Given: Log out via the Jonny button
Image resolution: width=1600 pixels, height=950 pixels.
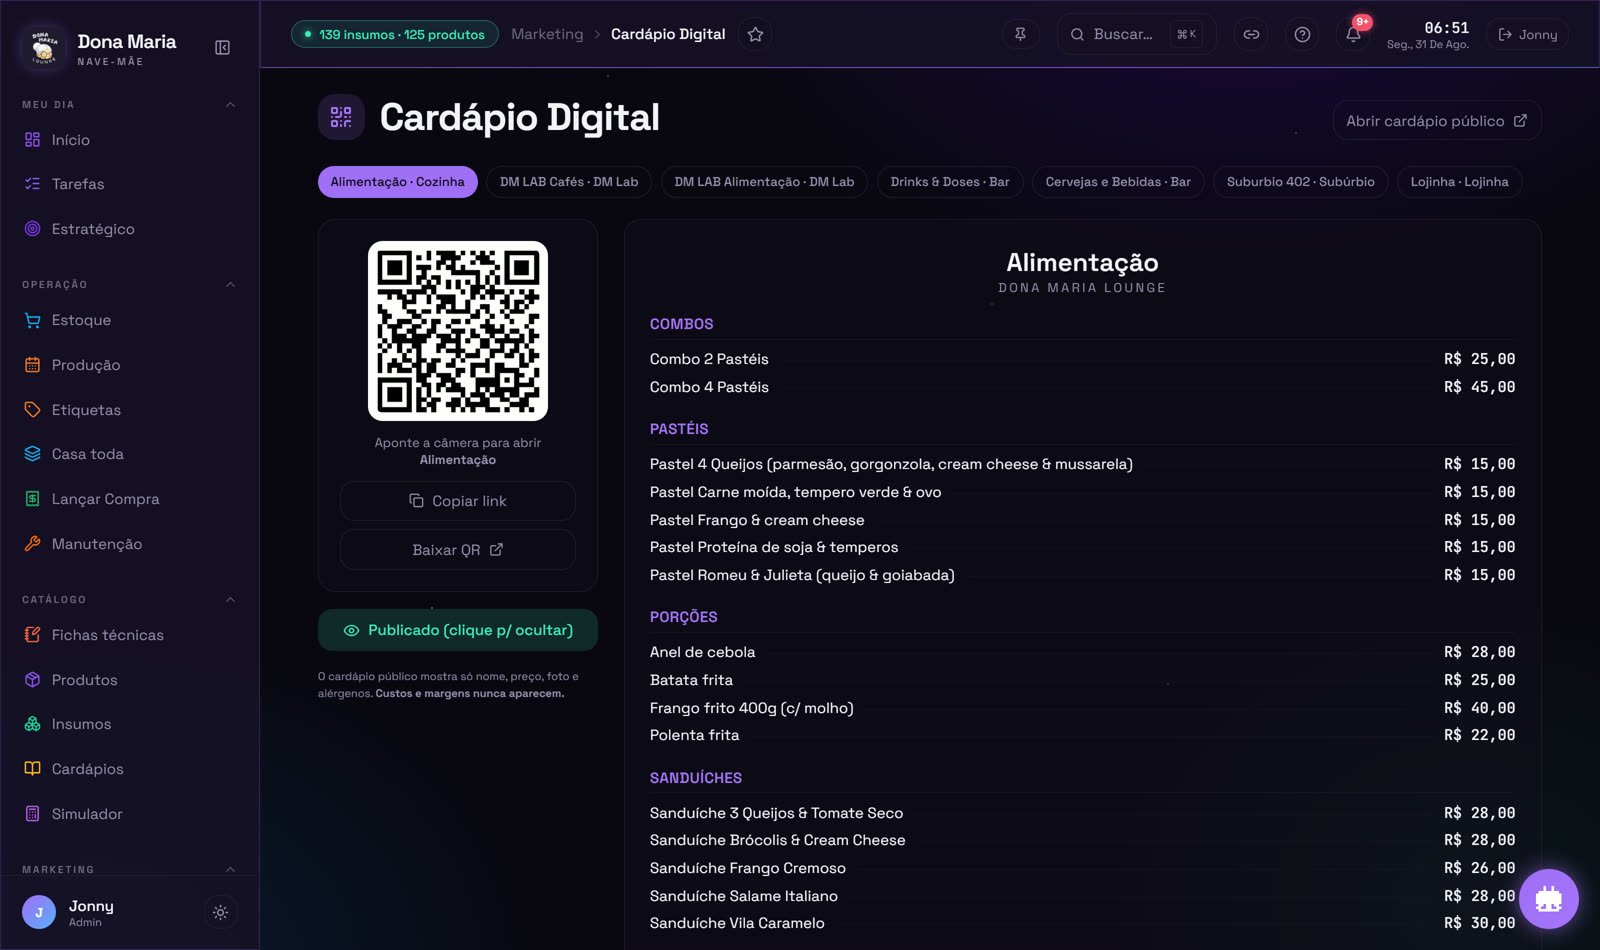Looking at the screenshot, I should pyautogui.click(x=1527, y=34).
